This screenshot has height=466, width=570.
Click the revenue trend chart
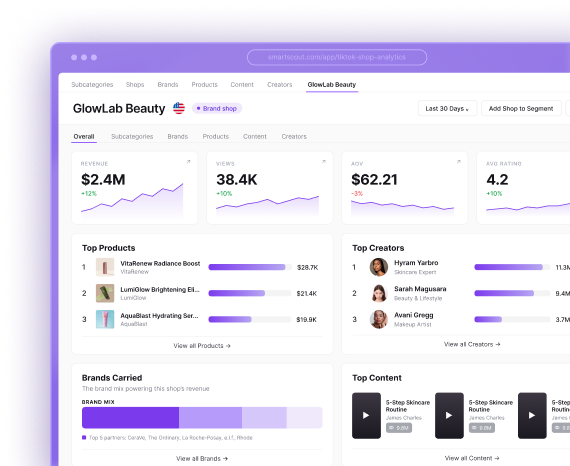click(x=132, y=201)
